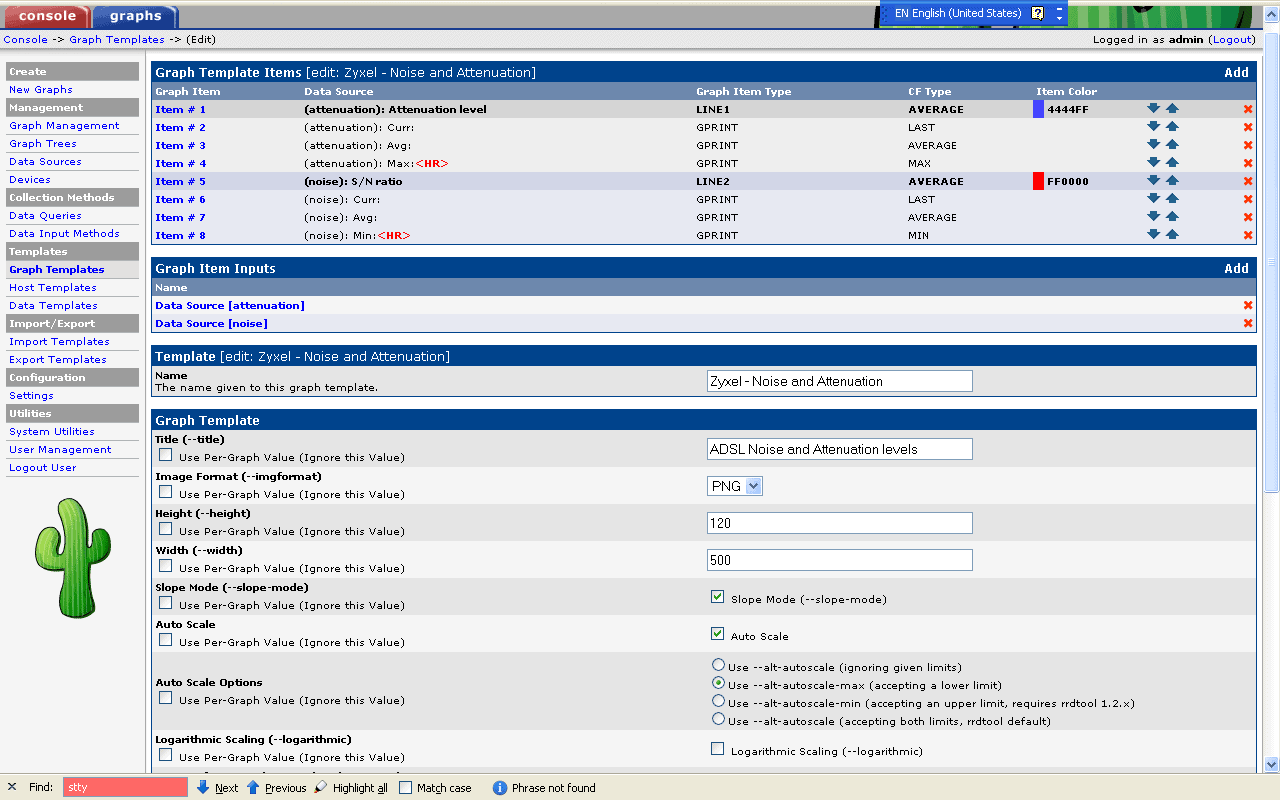
Task: Delete Item # 4 using red X
Action: tap(1247, 163)
